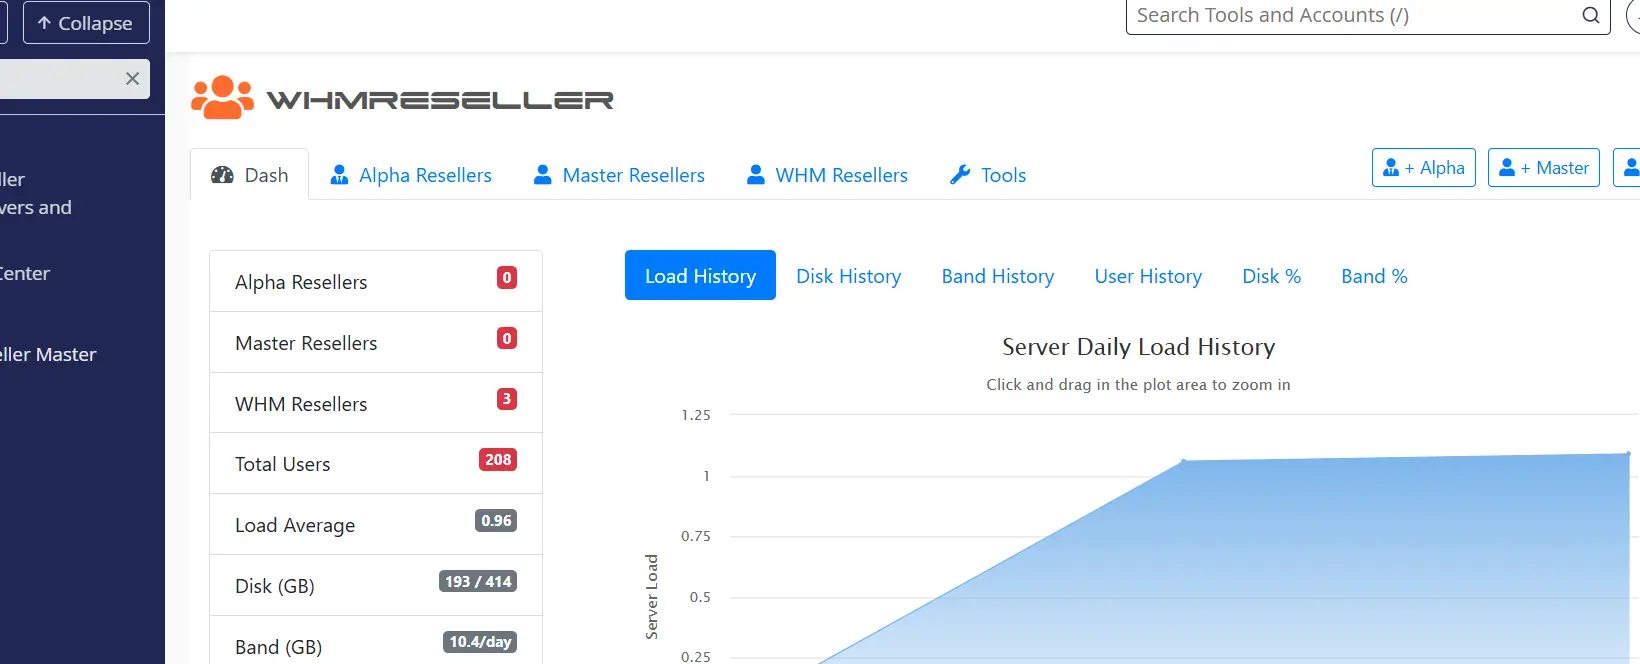1640x664 pixels.
Task: Select the Disk History chart tab
Action: pos(848,276)
